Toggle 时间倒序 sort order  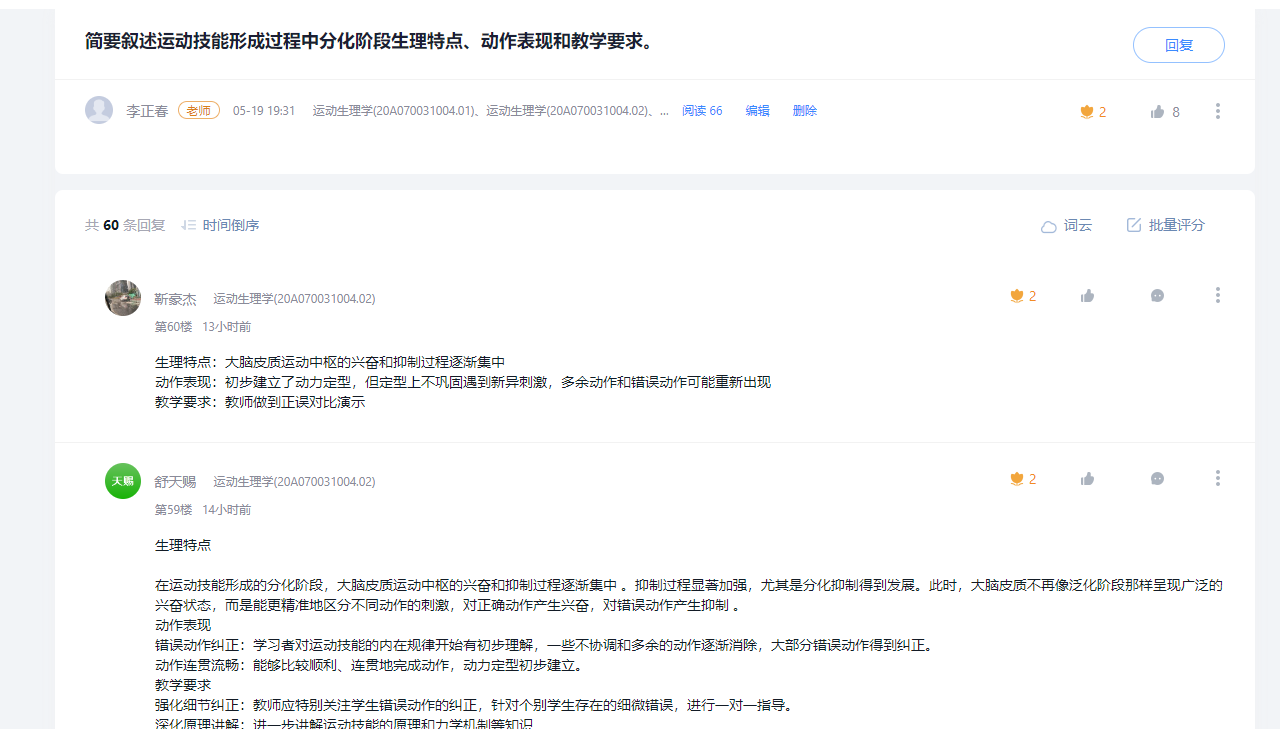(220, 226)
